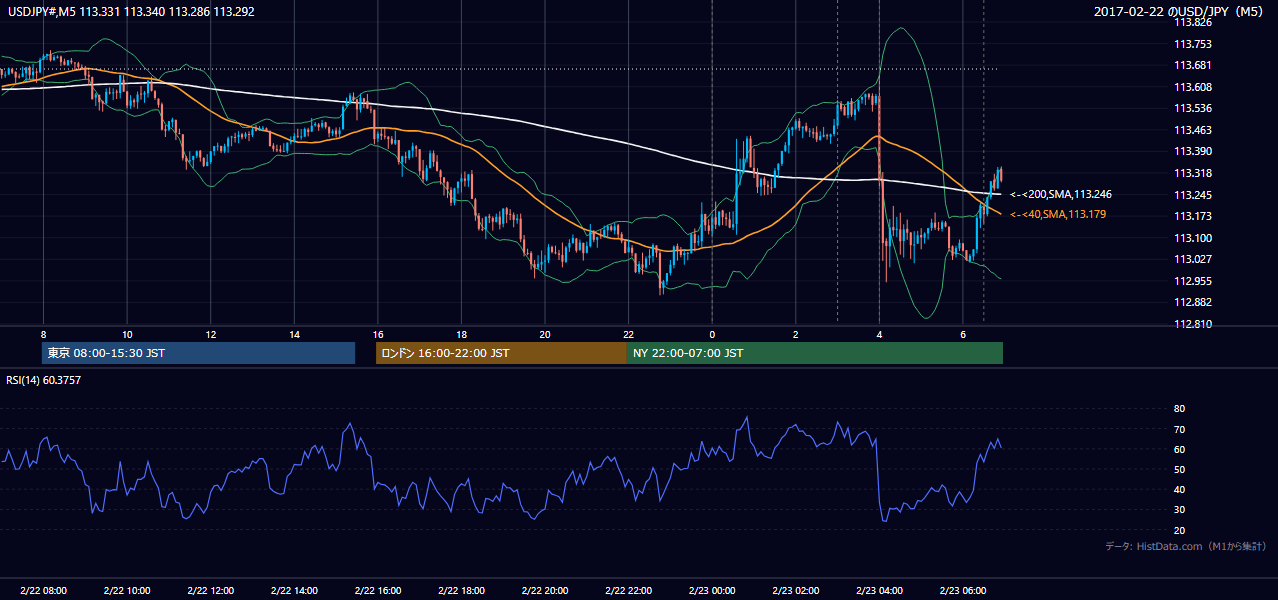Screen dimensions: 1278x600
Task: Click price axis value 113.173
Action: [1194, 216]
